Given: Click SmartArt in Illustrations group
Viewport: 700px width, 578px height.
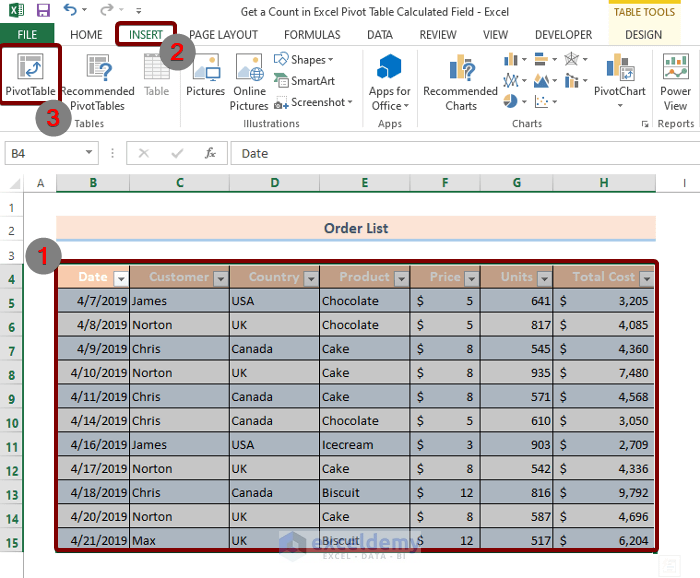Looking at the screenshot, I should pyautogui.click(x=304, y=81).
